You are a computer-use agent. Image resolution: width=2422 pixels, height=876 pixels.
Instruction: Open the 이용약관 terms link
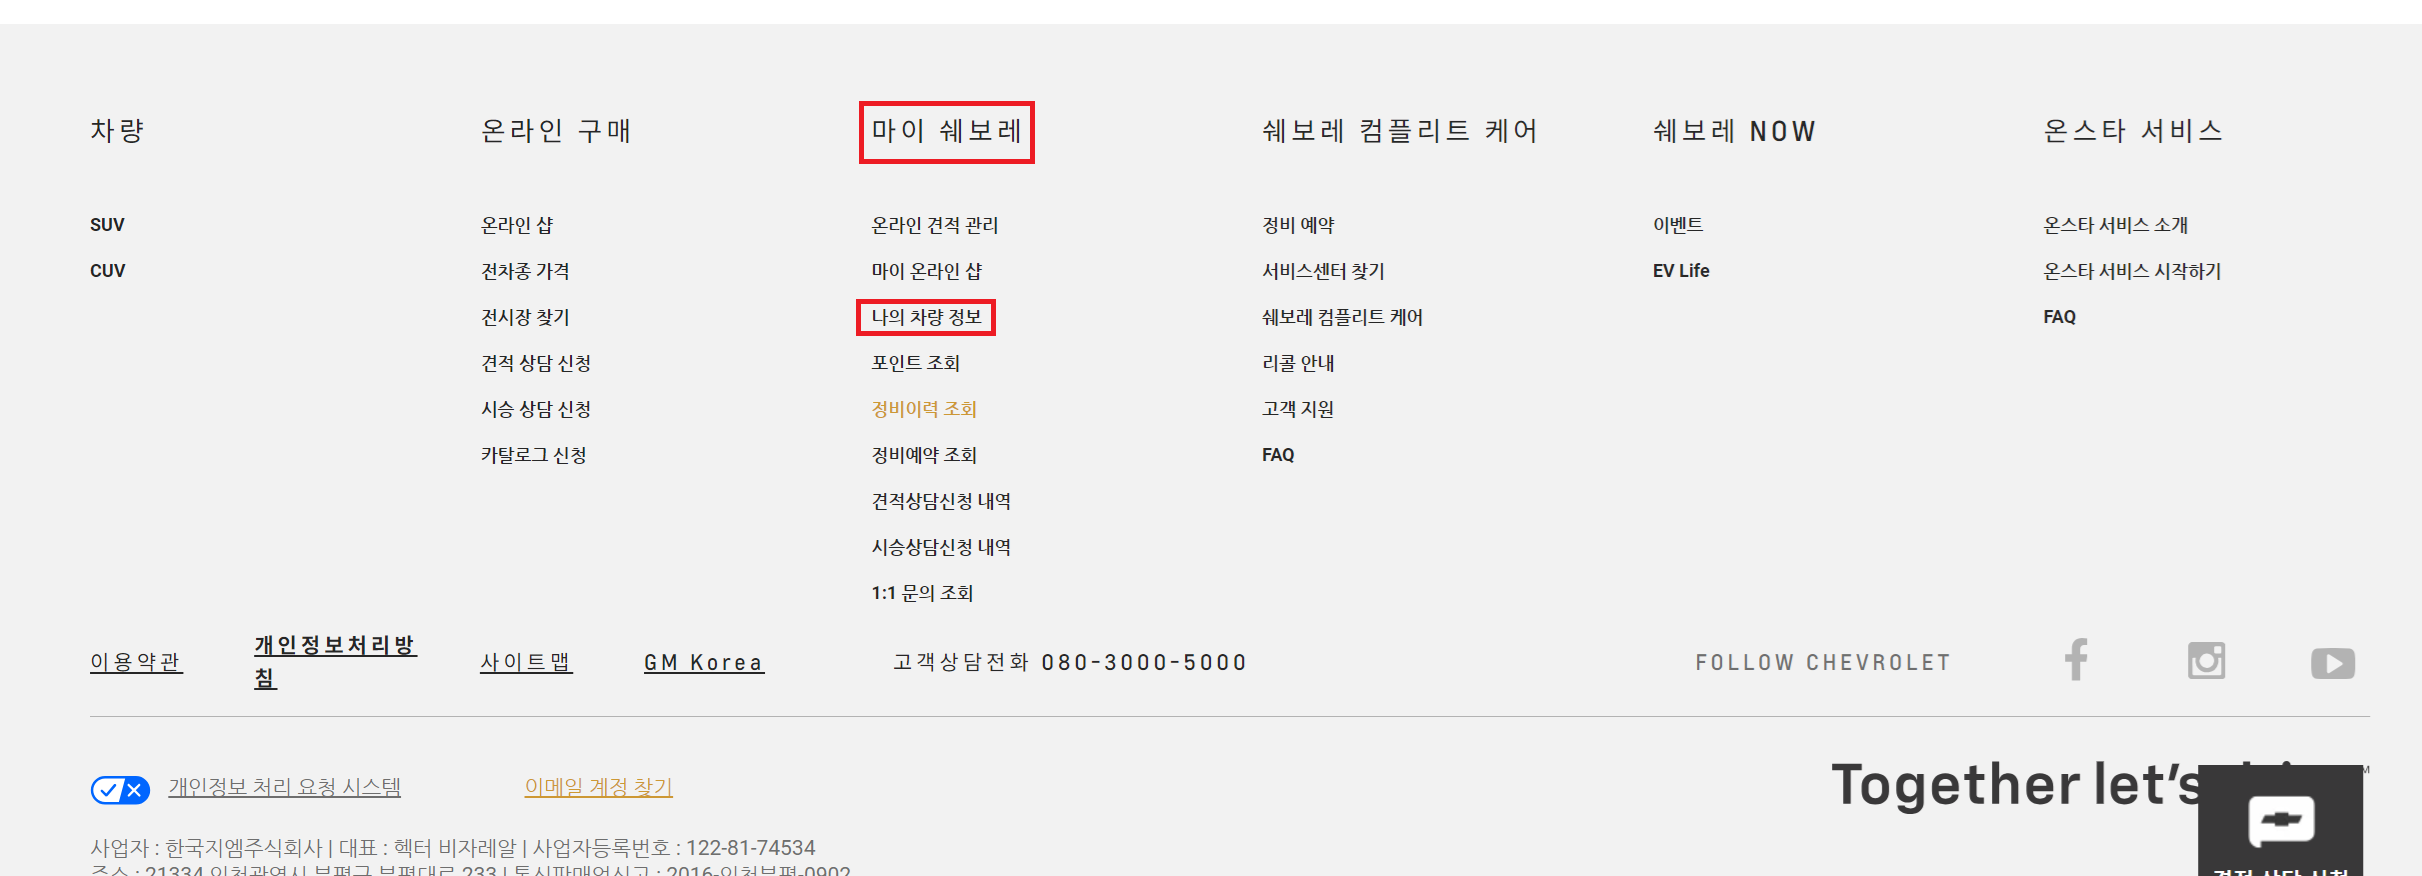tap(136, 662)
